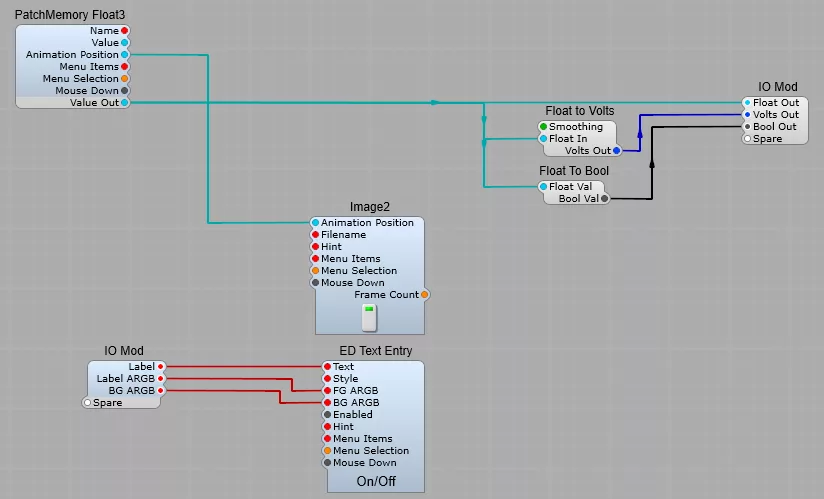
Task: Select the Bool Out pin on the IO Mod
Action: tap(747, 127)
